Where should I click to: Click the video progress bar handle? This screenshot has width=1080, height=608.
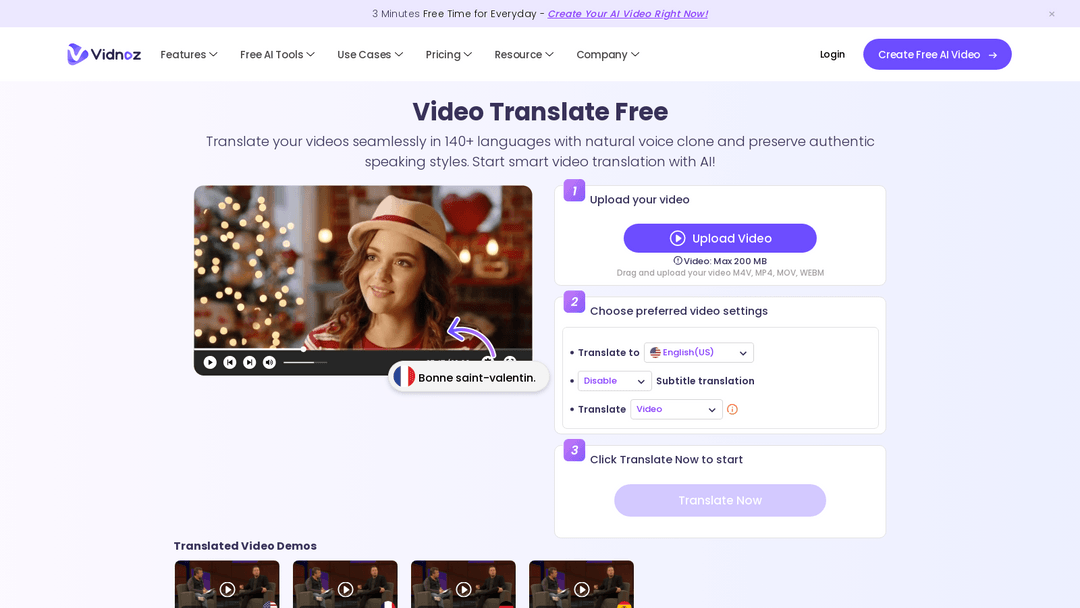[x=304, y=349]
